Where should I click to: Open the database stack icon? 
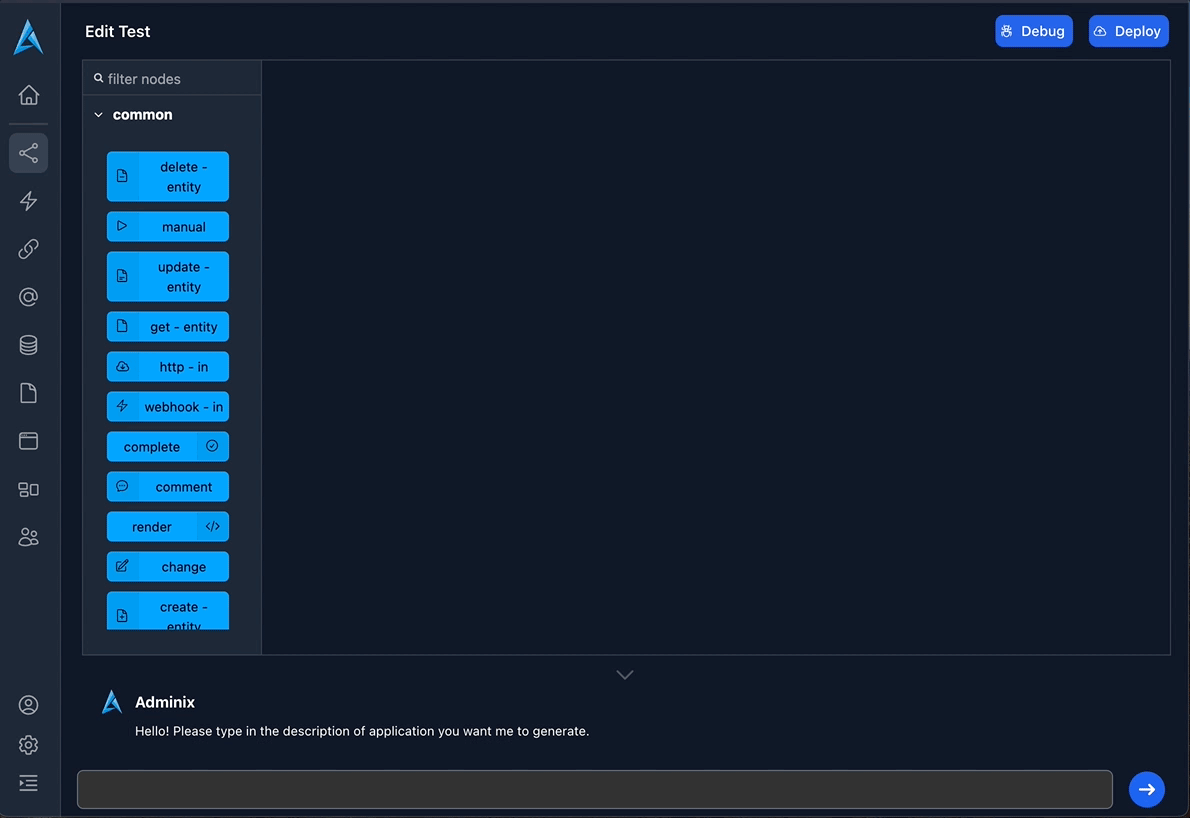(29, 345)
